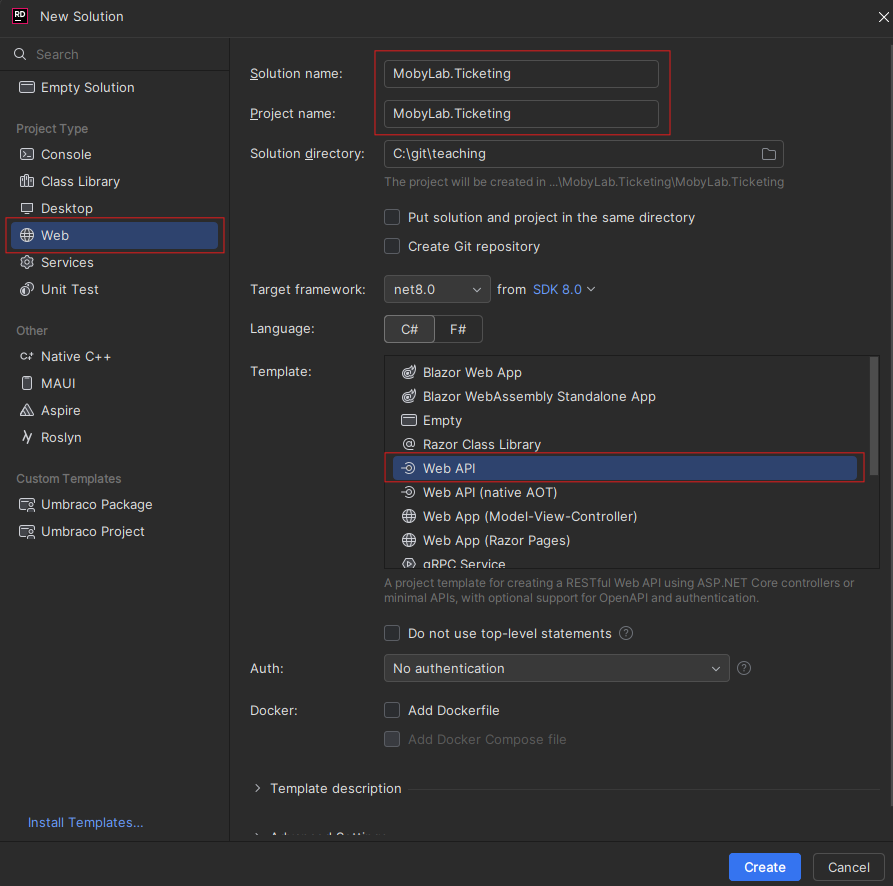Pick the Blazor Web App template

(472, 372)
